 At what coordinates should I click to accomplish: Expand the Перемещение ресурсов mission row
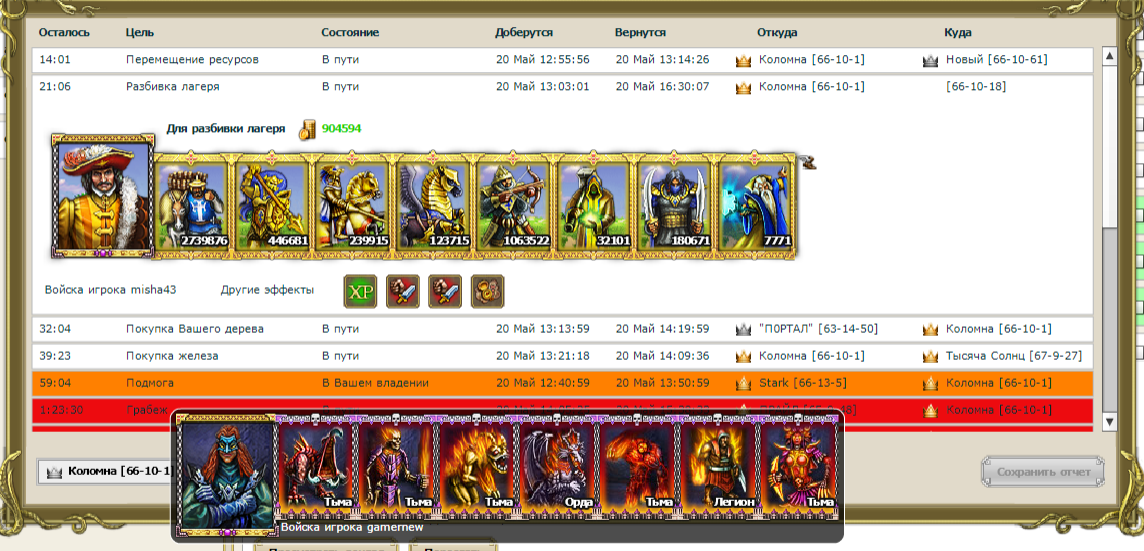(x=563, y=60)
